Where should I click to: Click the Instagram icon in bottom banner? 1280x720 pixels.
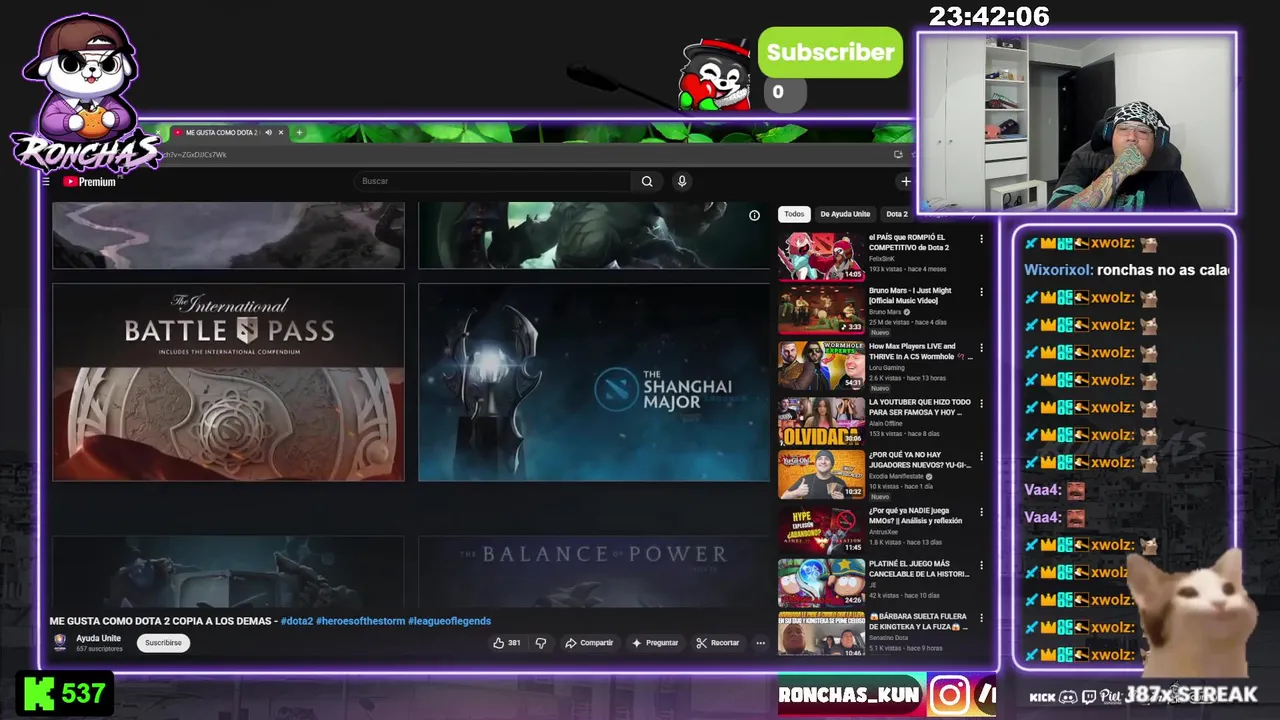pos(949,695)
